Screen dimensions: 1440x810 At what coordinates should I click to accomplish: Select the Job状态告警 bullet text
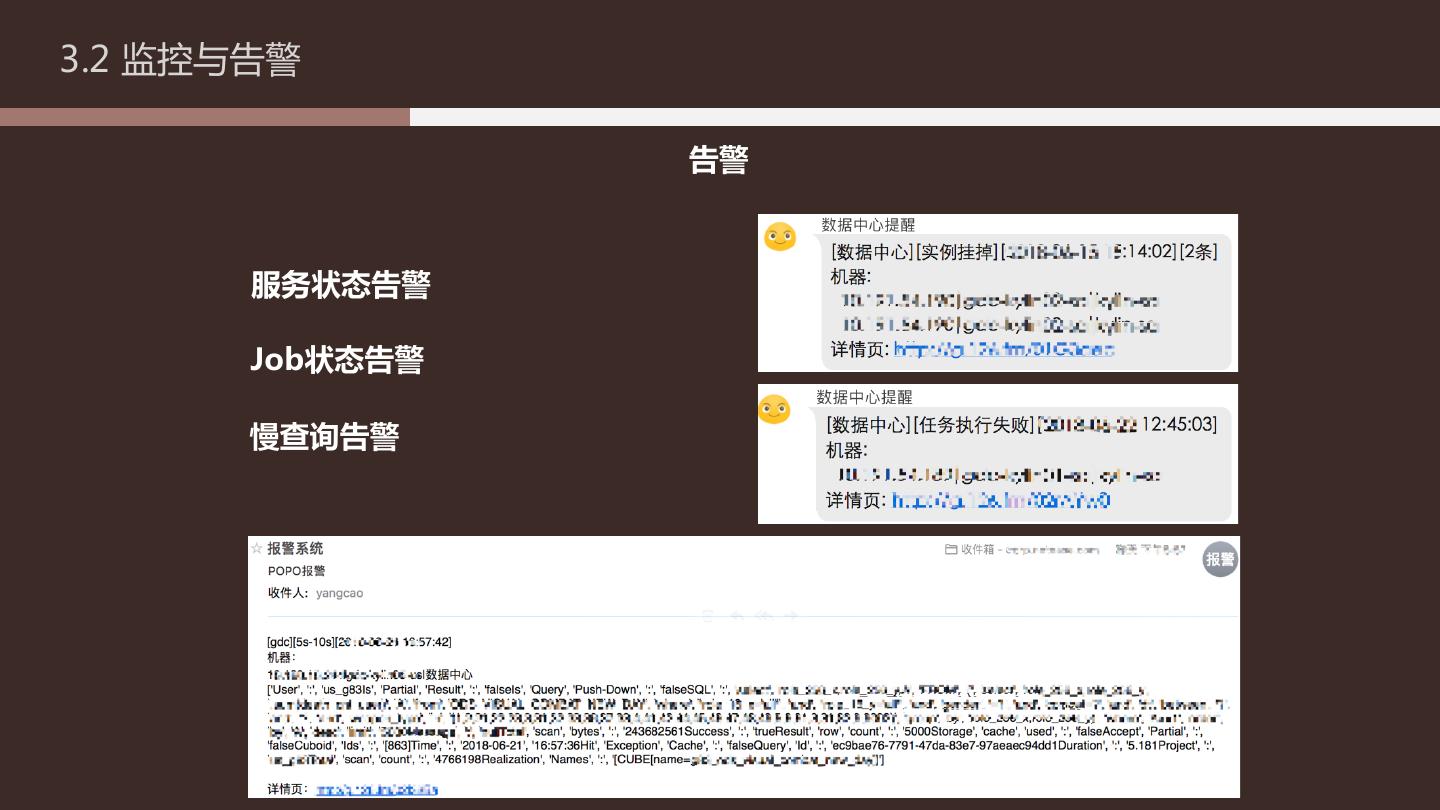[x=337, y=360]
